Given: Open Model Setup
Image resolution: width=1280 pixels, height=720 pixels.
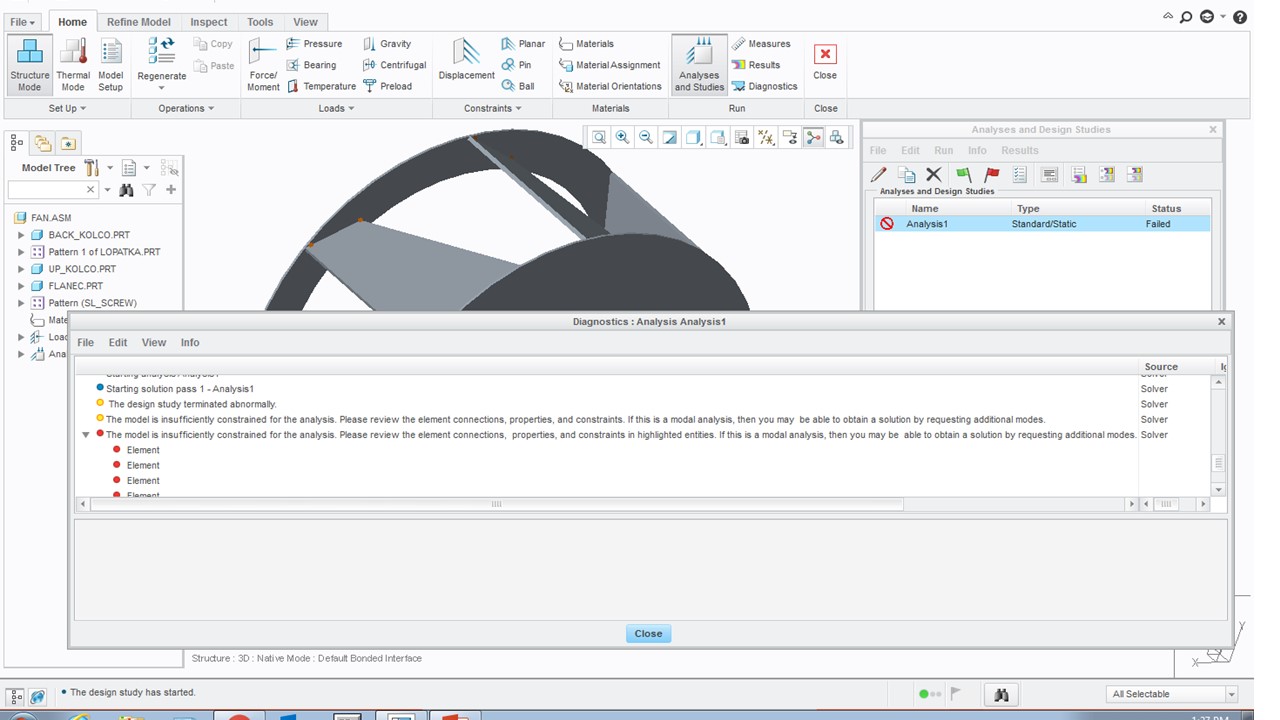Looking at the screenshot, I should tap(111, 65).
